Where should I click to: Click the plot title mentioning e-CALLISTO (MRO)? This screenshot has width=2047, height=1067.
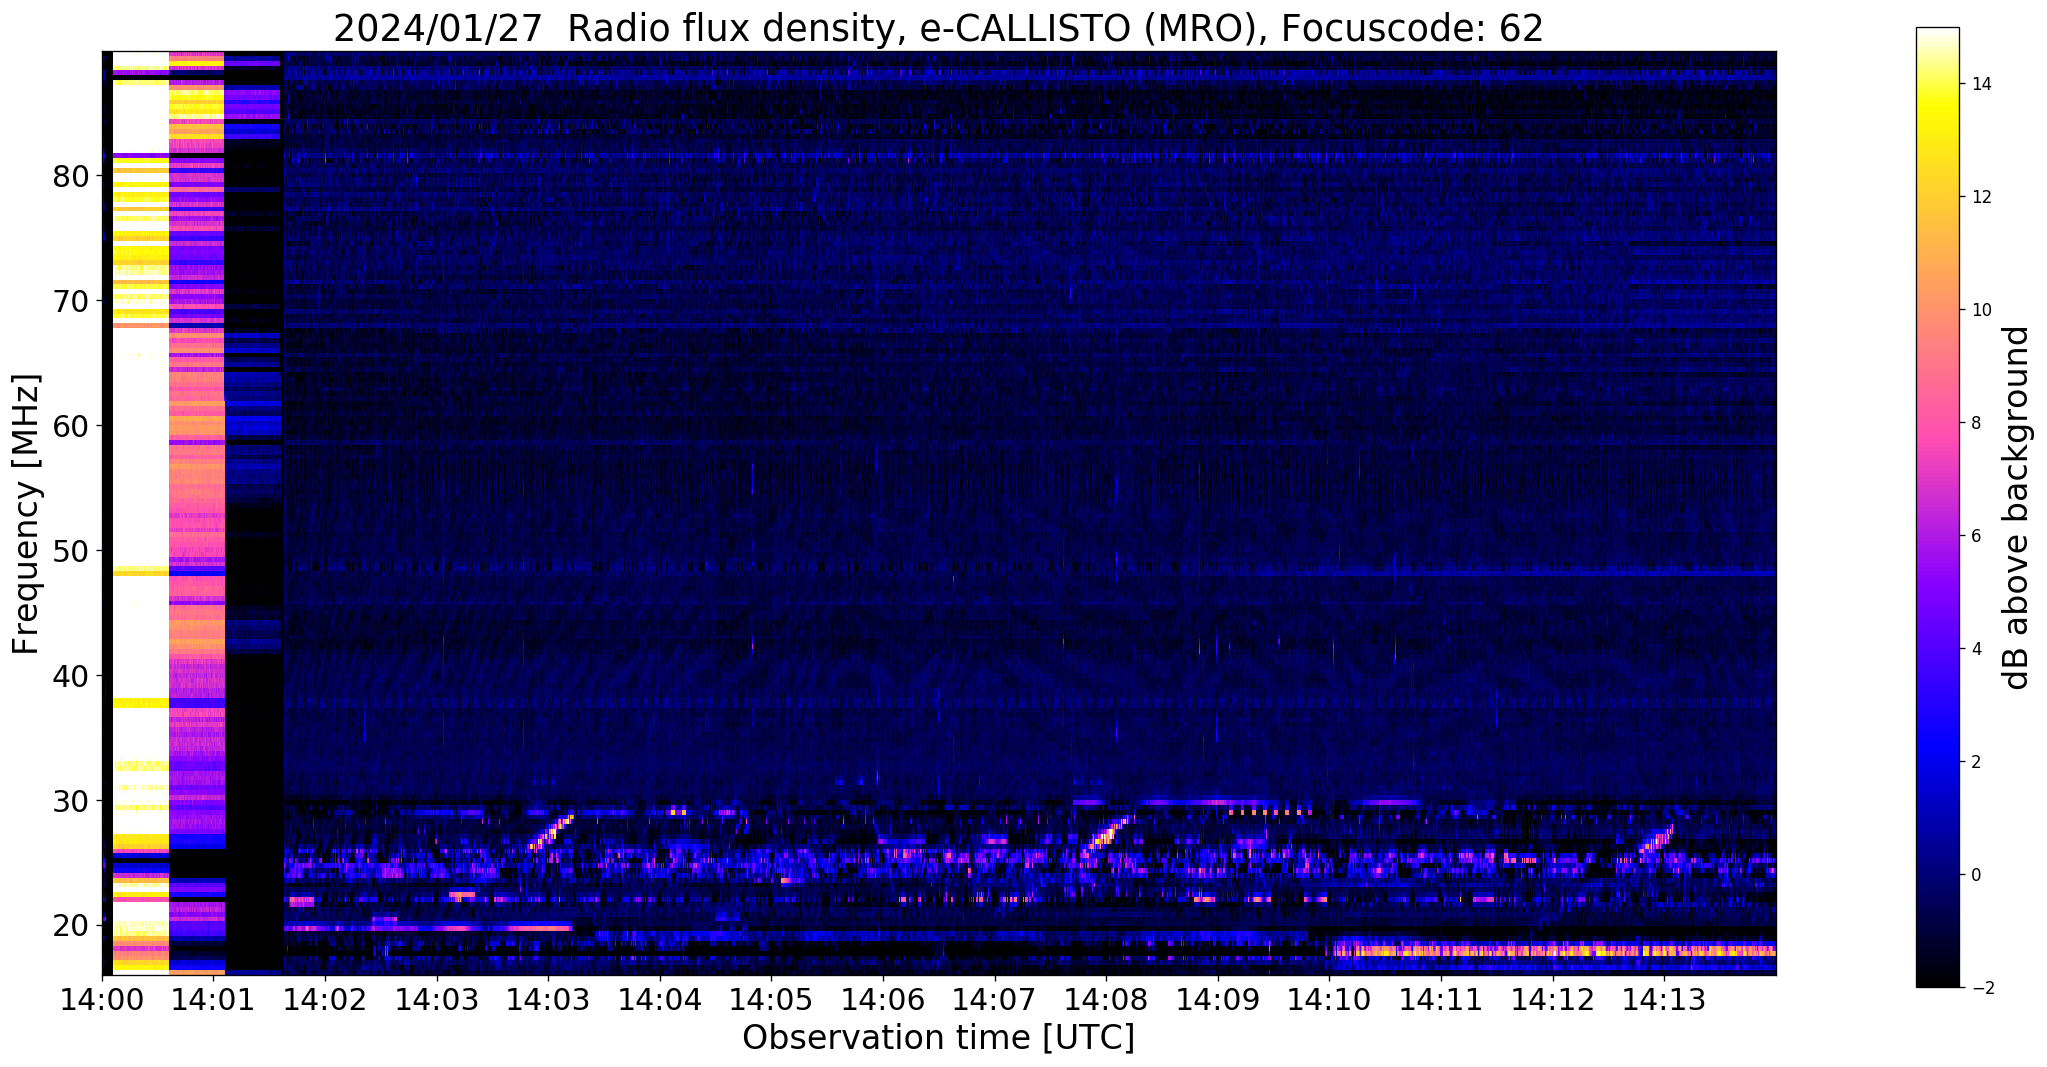[x=938, y=27]
